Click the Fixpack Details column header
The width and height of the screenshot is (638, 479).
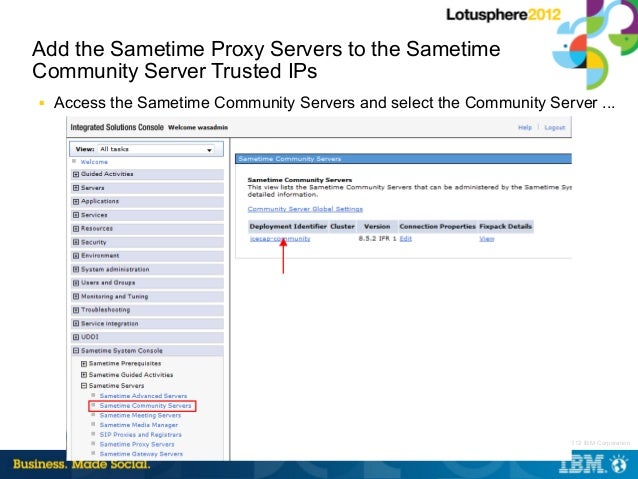point(506,226)
